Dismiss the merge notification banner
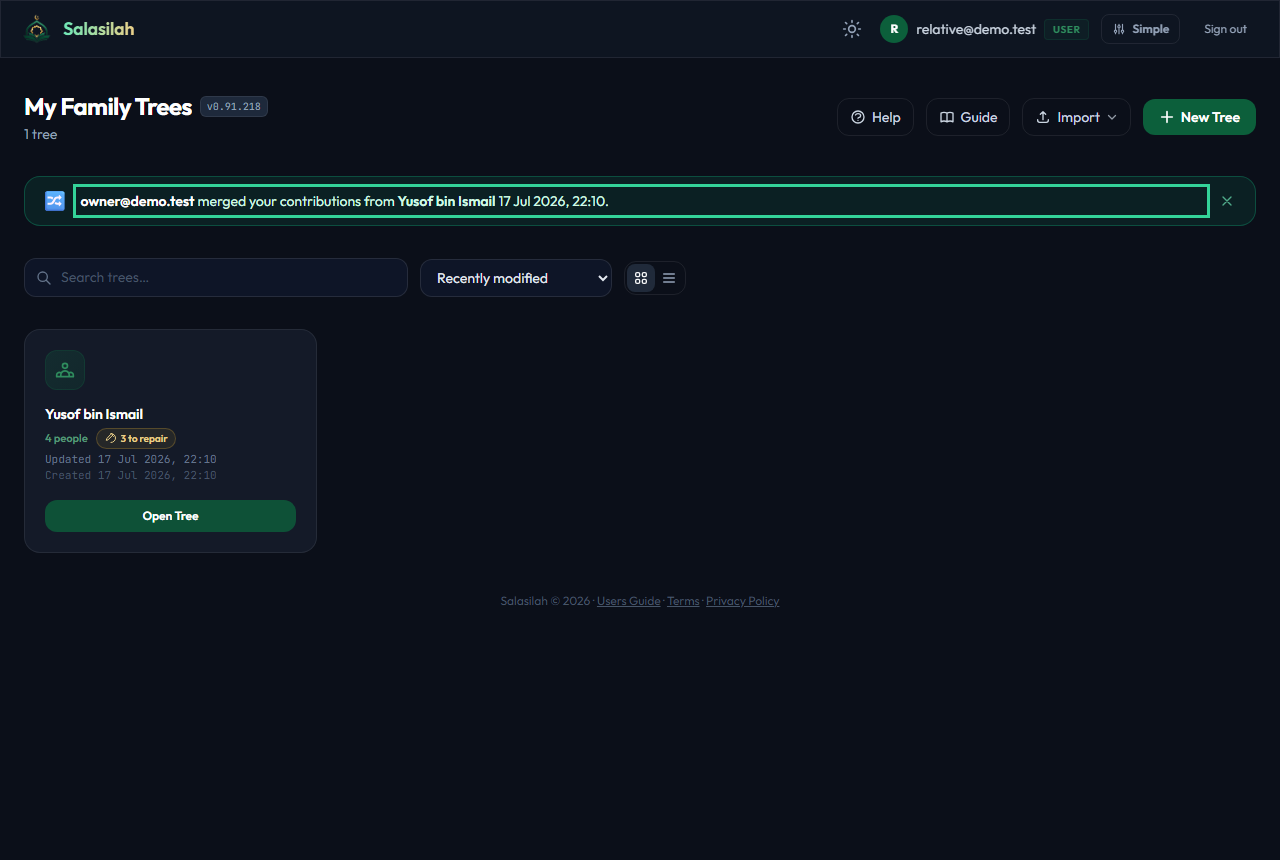The width and height of the screenshot is (1280, 860). (1227, 201)
